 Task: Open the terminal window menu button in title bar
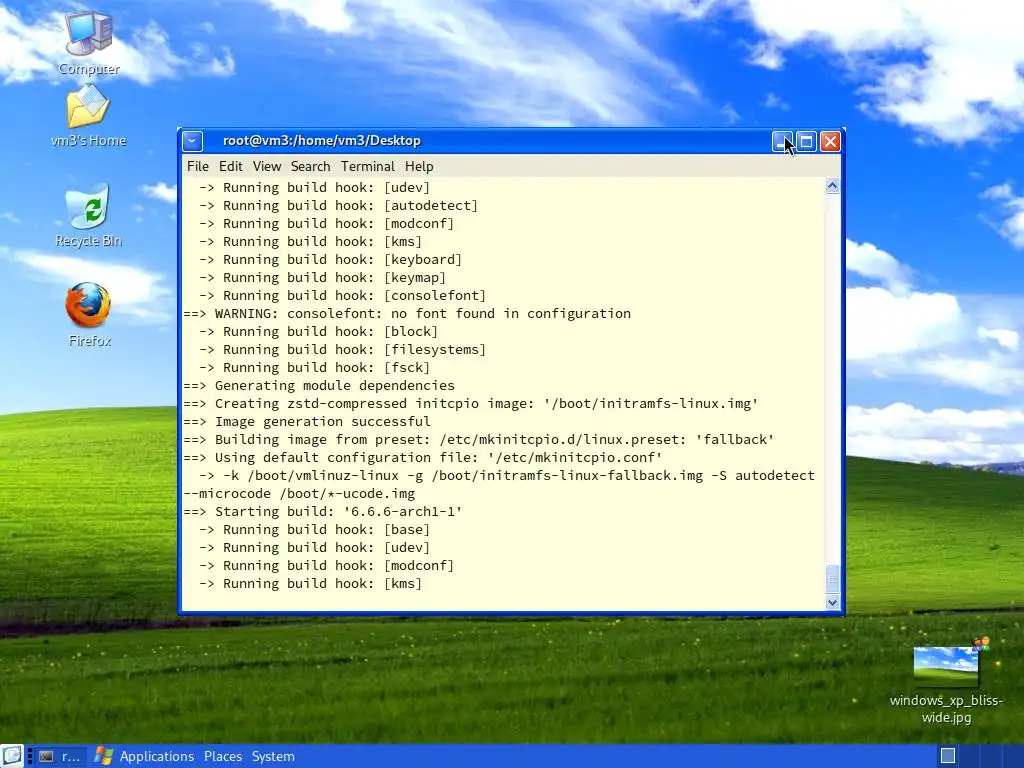tap(193, 141)
